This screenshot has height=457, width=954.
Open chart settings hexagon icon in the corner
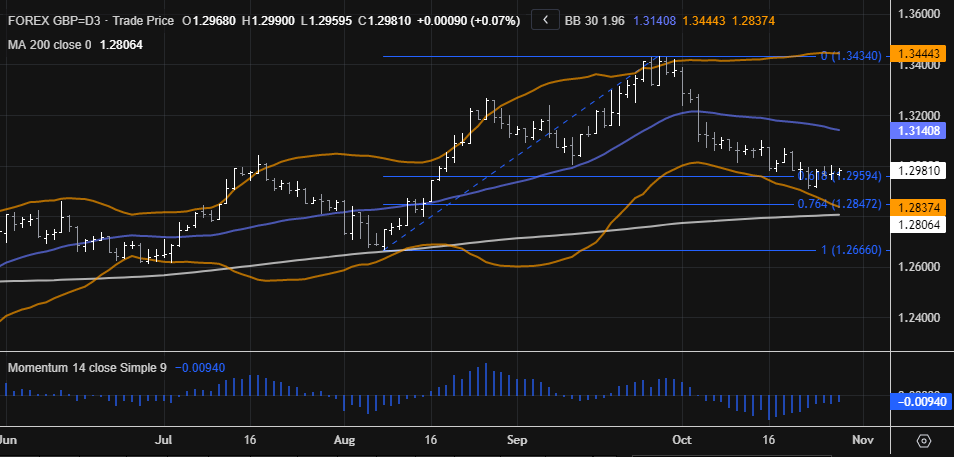coord(924,440)
